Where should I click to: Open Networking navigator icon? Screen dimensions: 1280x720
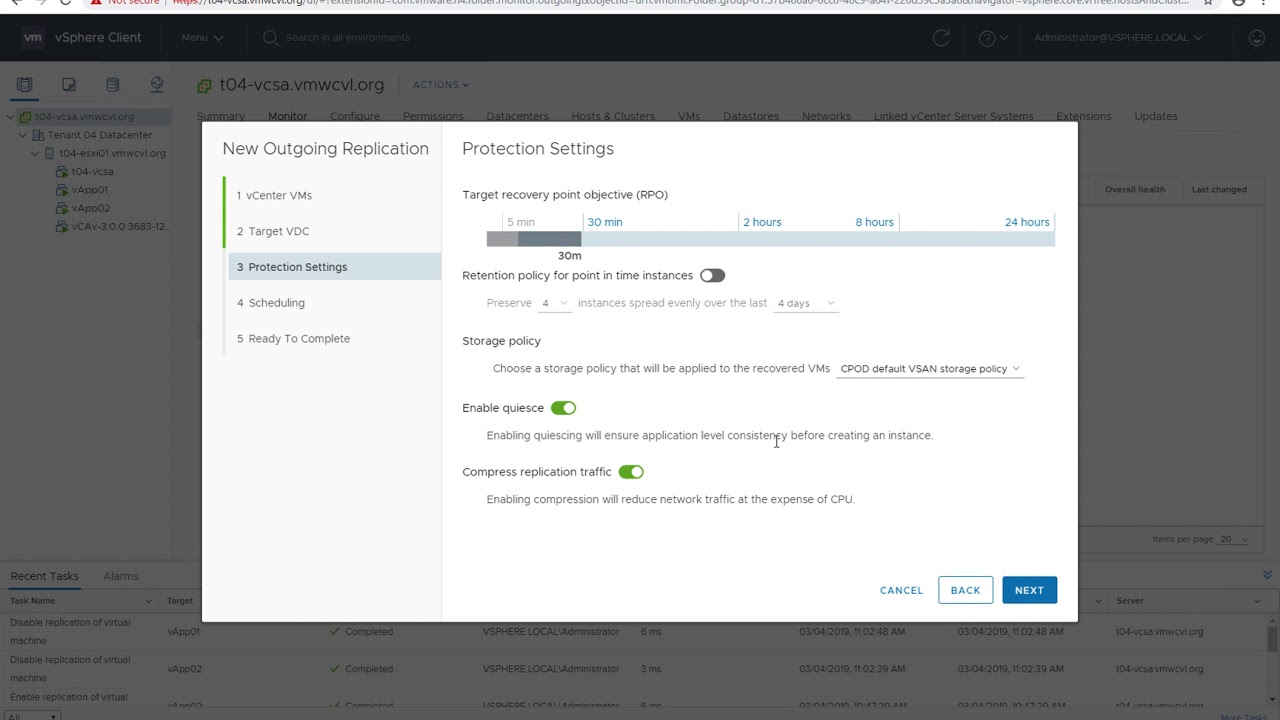(x=157, y=85)
